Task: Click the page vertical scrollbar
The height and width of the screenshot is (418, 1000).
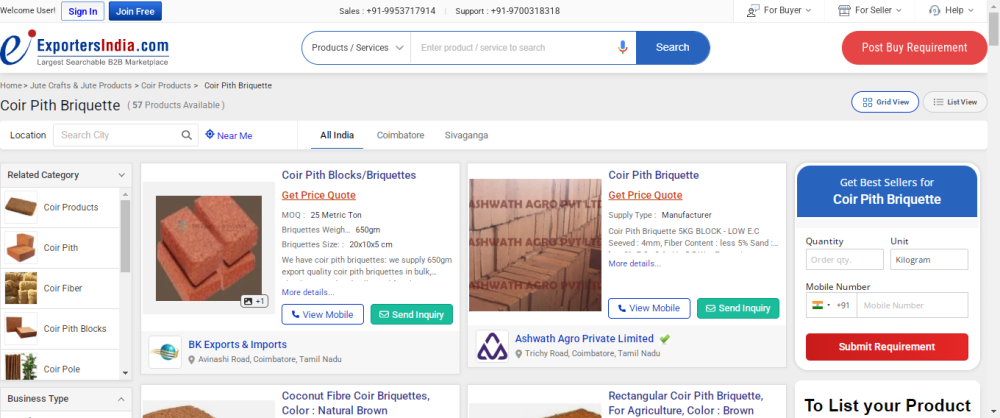Action: pyautogui.click(x=994, y=29)
